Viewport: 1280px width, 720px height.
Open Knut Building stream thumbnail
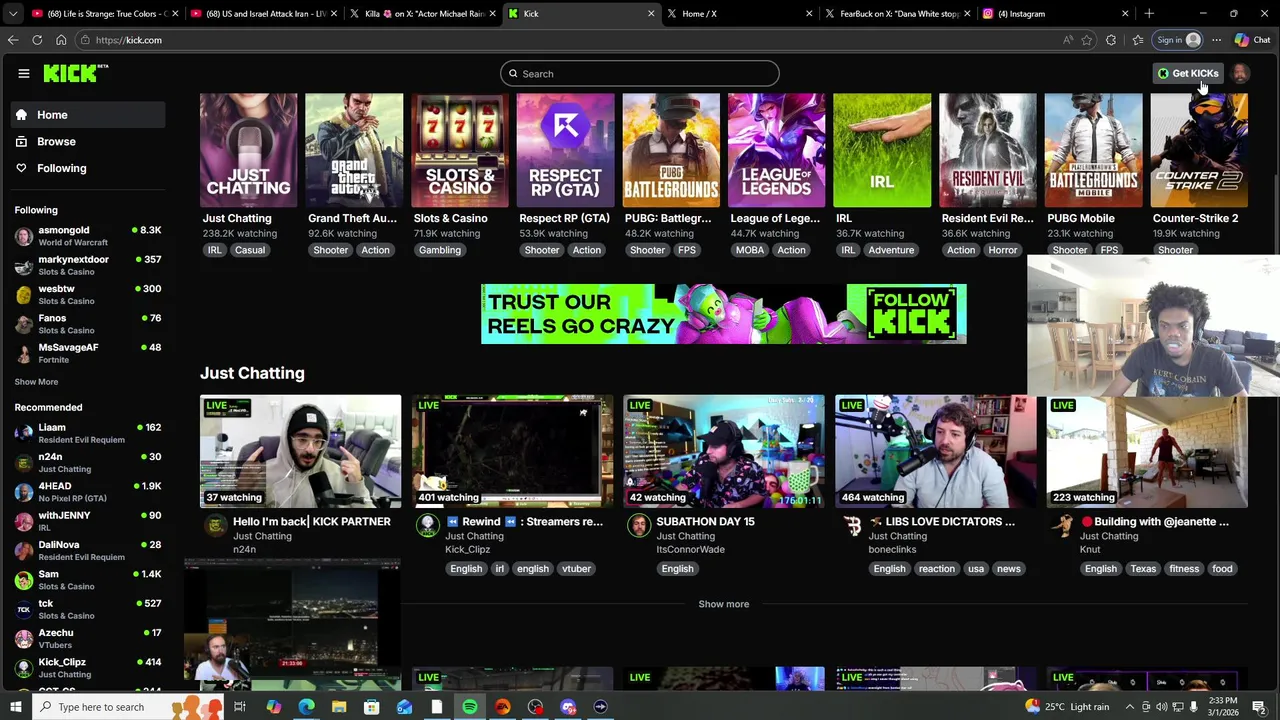point(1147,452)
